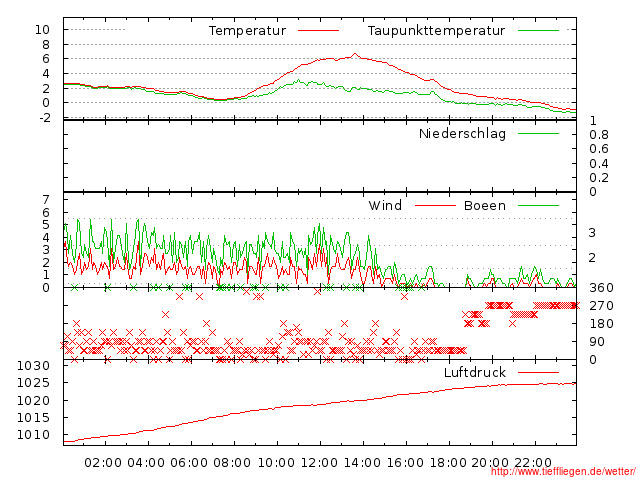Click the green Niederschlag legend line

[538, 134]
